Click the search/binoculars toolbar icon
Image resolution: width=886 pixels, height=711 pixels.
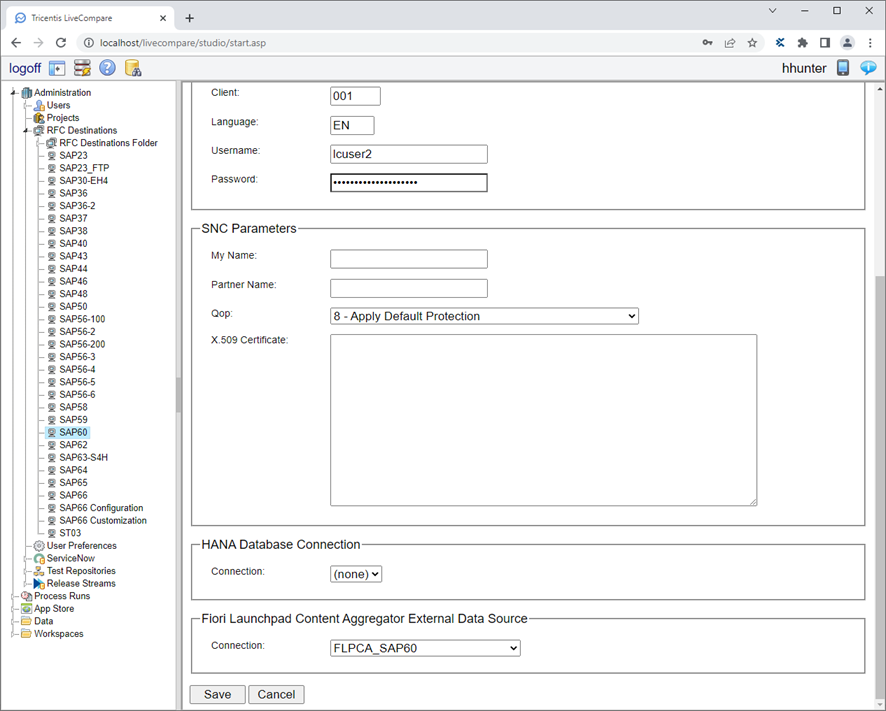click(133, 67)
